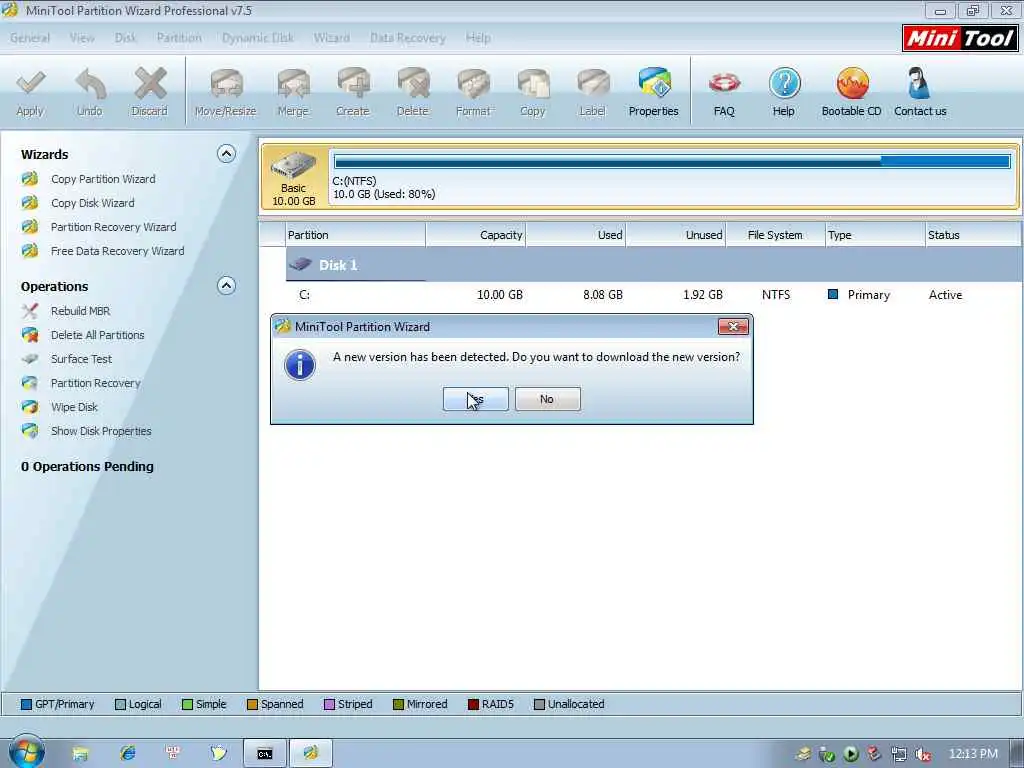Viewport: 1024px width, 768px height.
Task: Click the Type column header
Action: (x=875, y=235)
